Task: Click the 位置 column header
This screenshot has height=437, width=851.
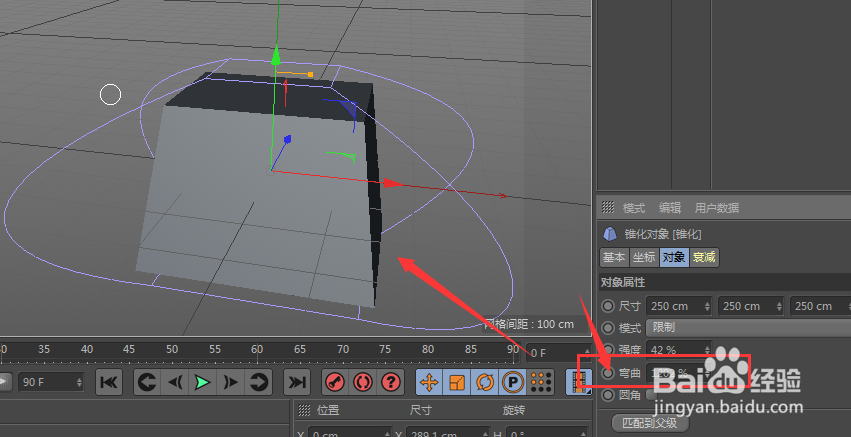Action: coord(328,410)
